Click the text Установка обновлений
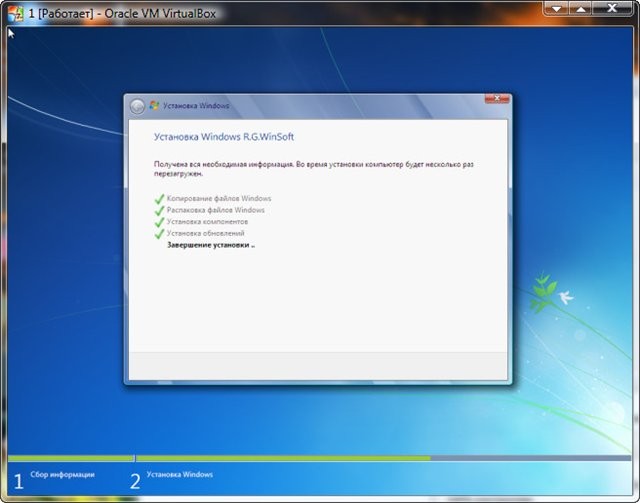640x503 pixels. click(206, 233)
